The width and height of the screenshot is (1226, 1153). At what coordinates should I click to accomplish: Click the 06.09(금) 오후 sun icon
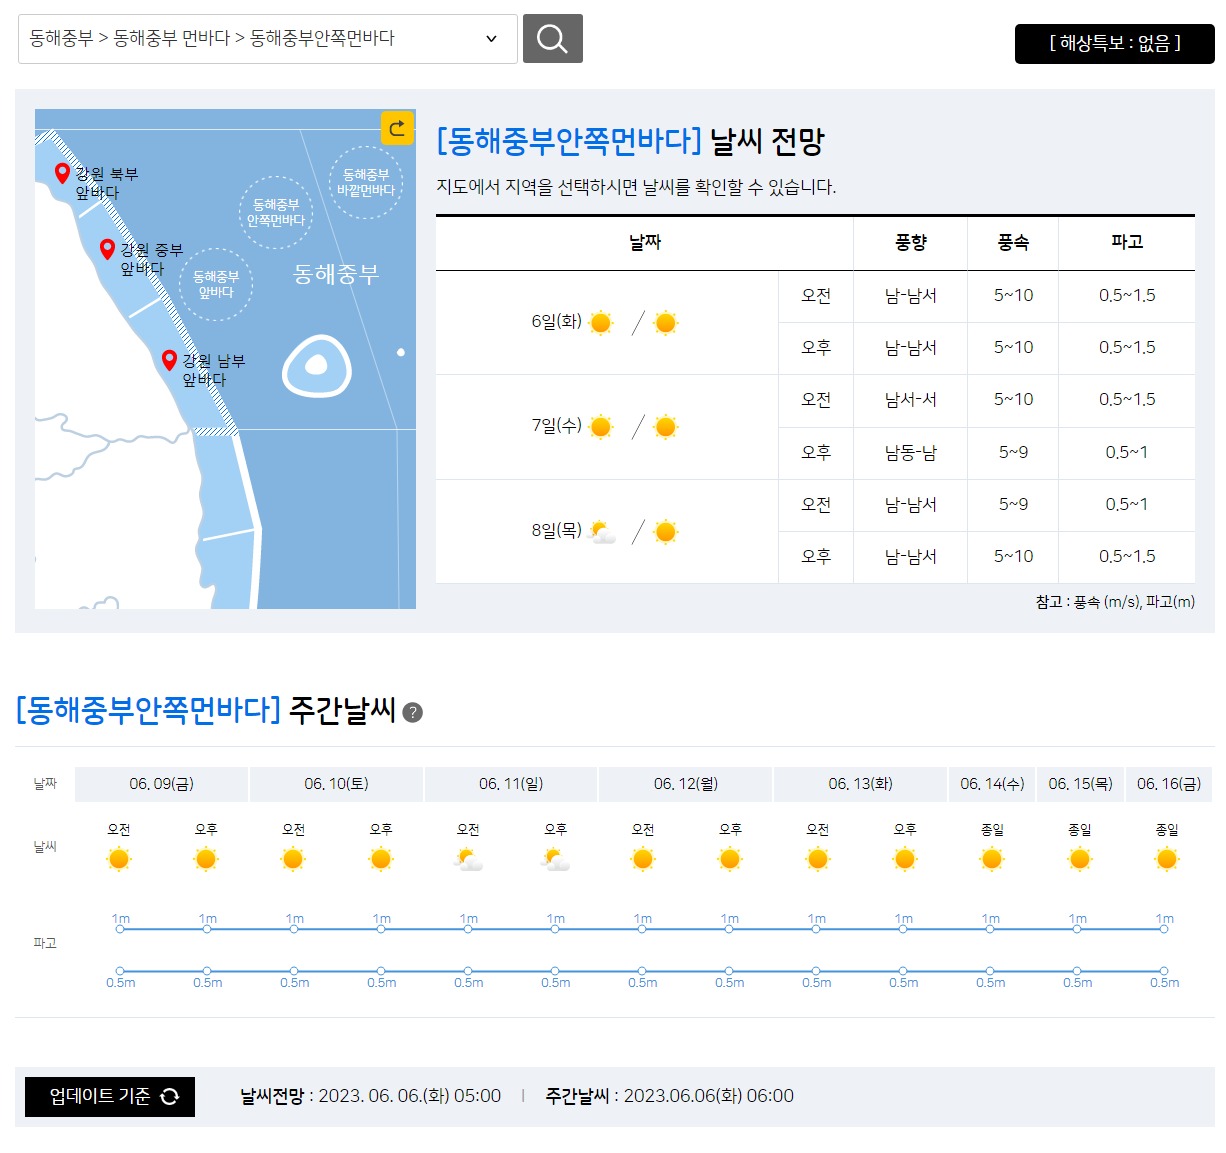[x=206, y=859]
